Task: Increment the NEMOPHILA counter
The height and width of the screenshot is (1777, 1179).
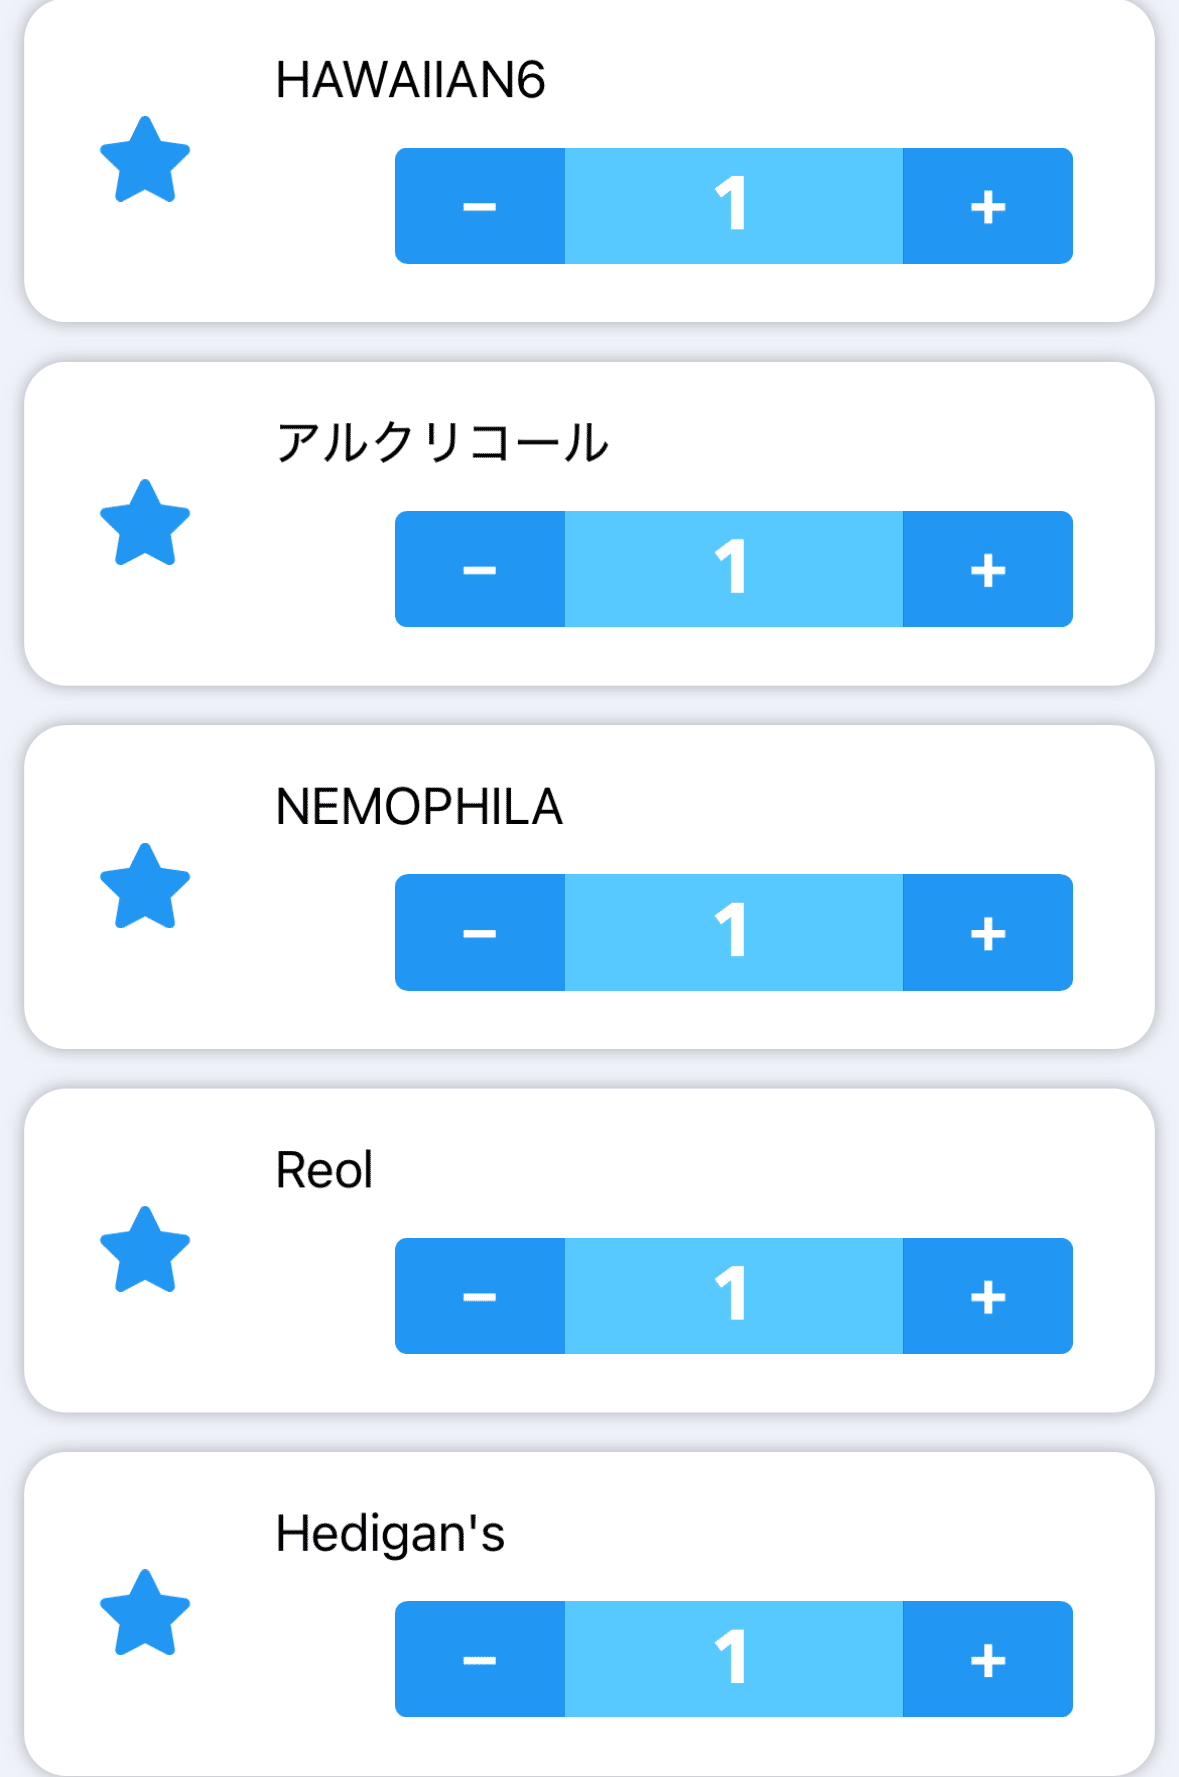Action: (x=987, y=932)
